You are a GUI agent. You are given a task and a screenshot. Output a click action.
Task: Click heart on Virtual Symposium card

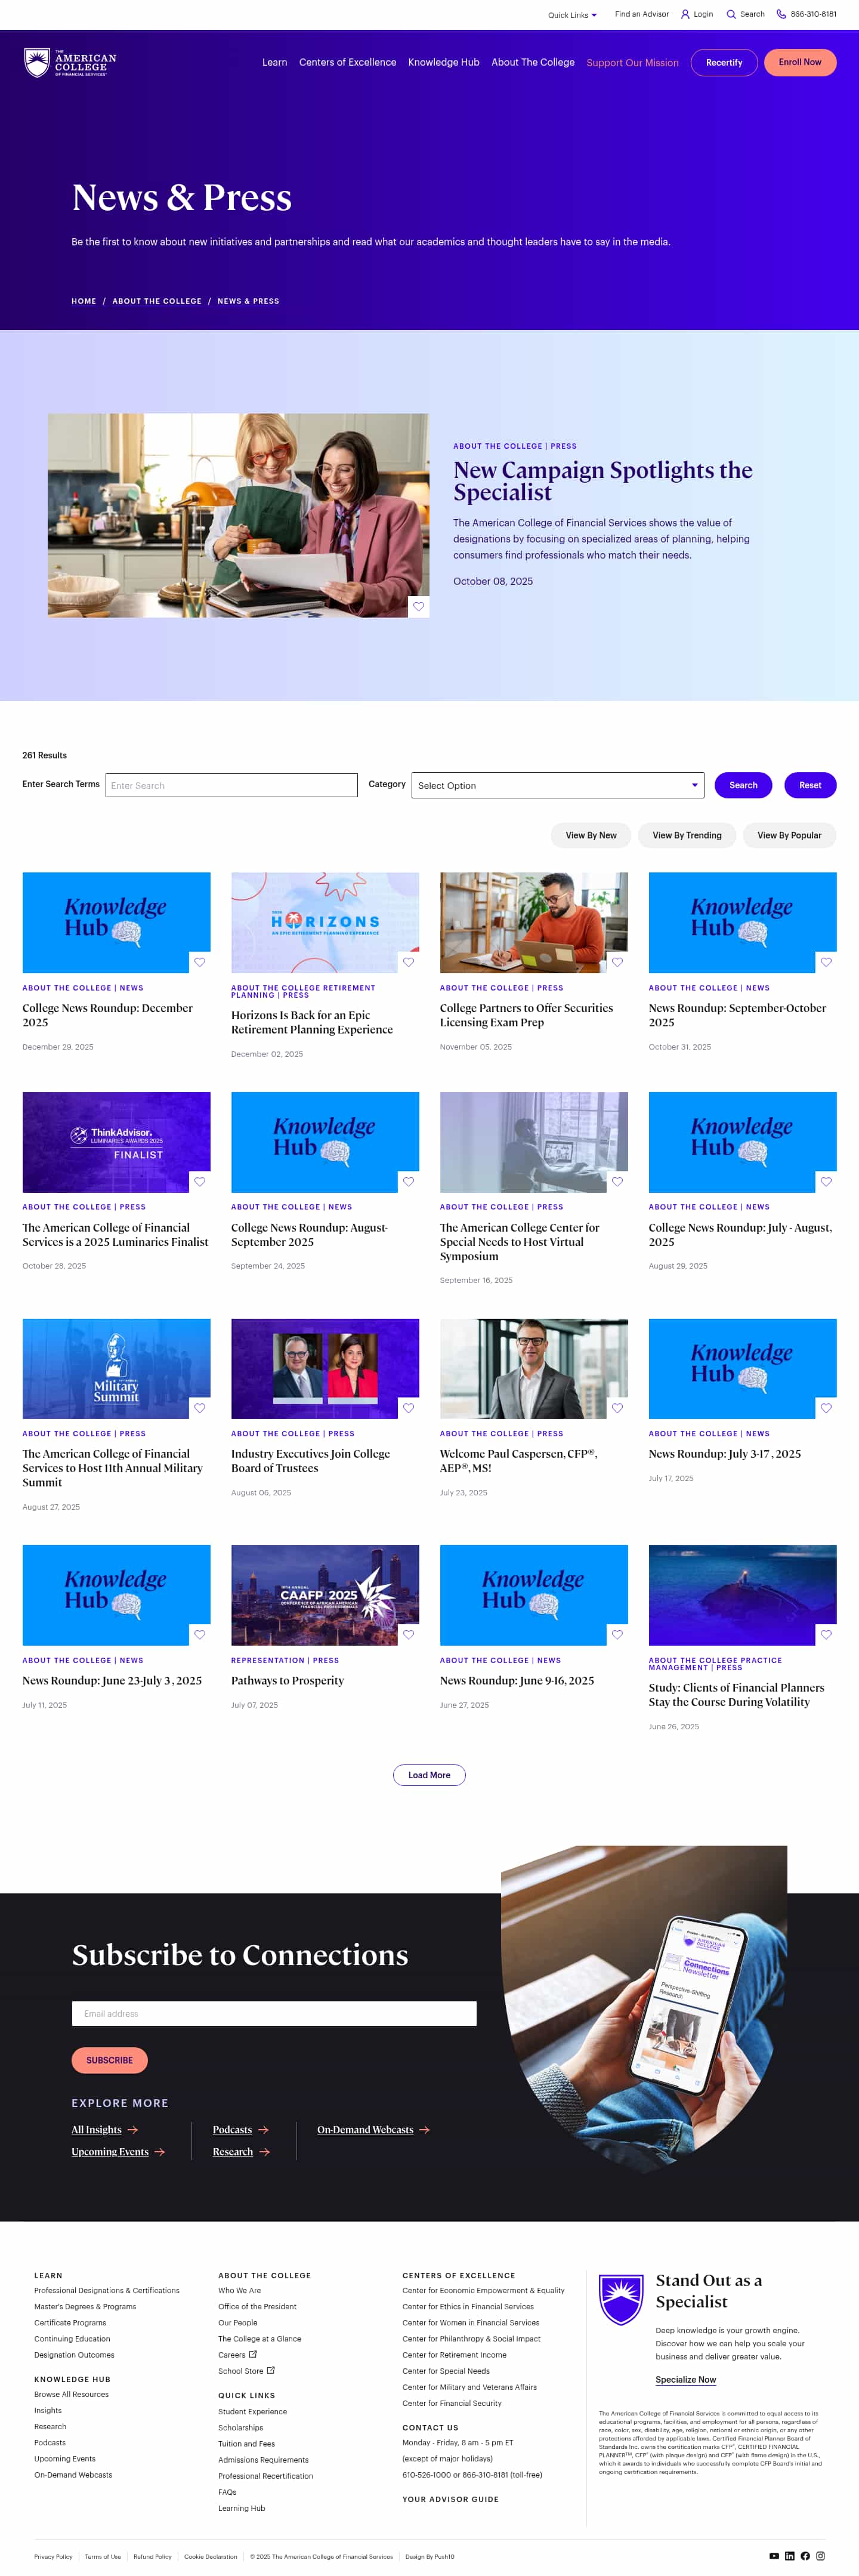[x=617, y=1181]
